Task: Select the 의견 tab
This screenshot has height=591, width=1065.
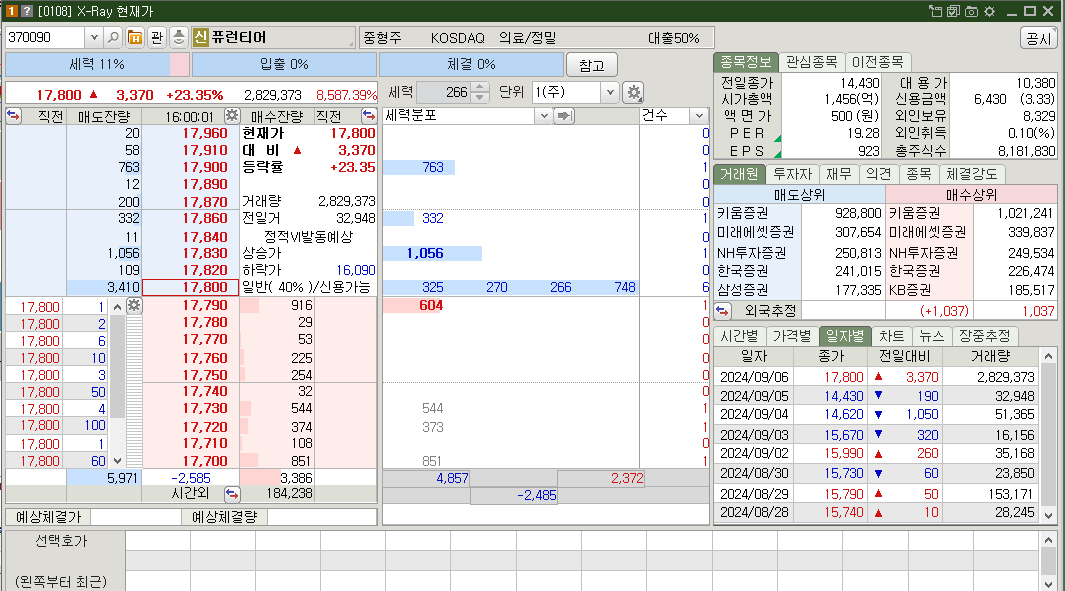Action: tap(878, 174)
